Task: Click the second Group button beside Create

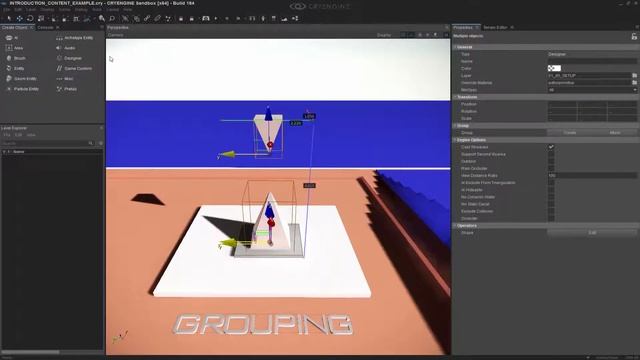Action: (x=615, y=133)
